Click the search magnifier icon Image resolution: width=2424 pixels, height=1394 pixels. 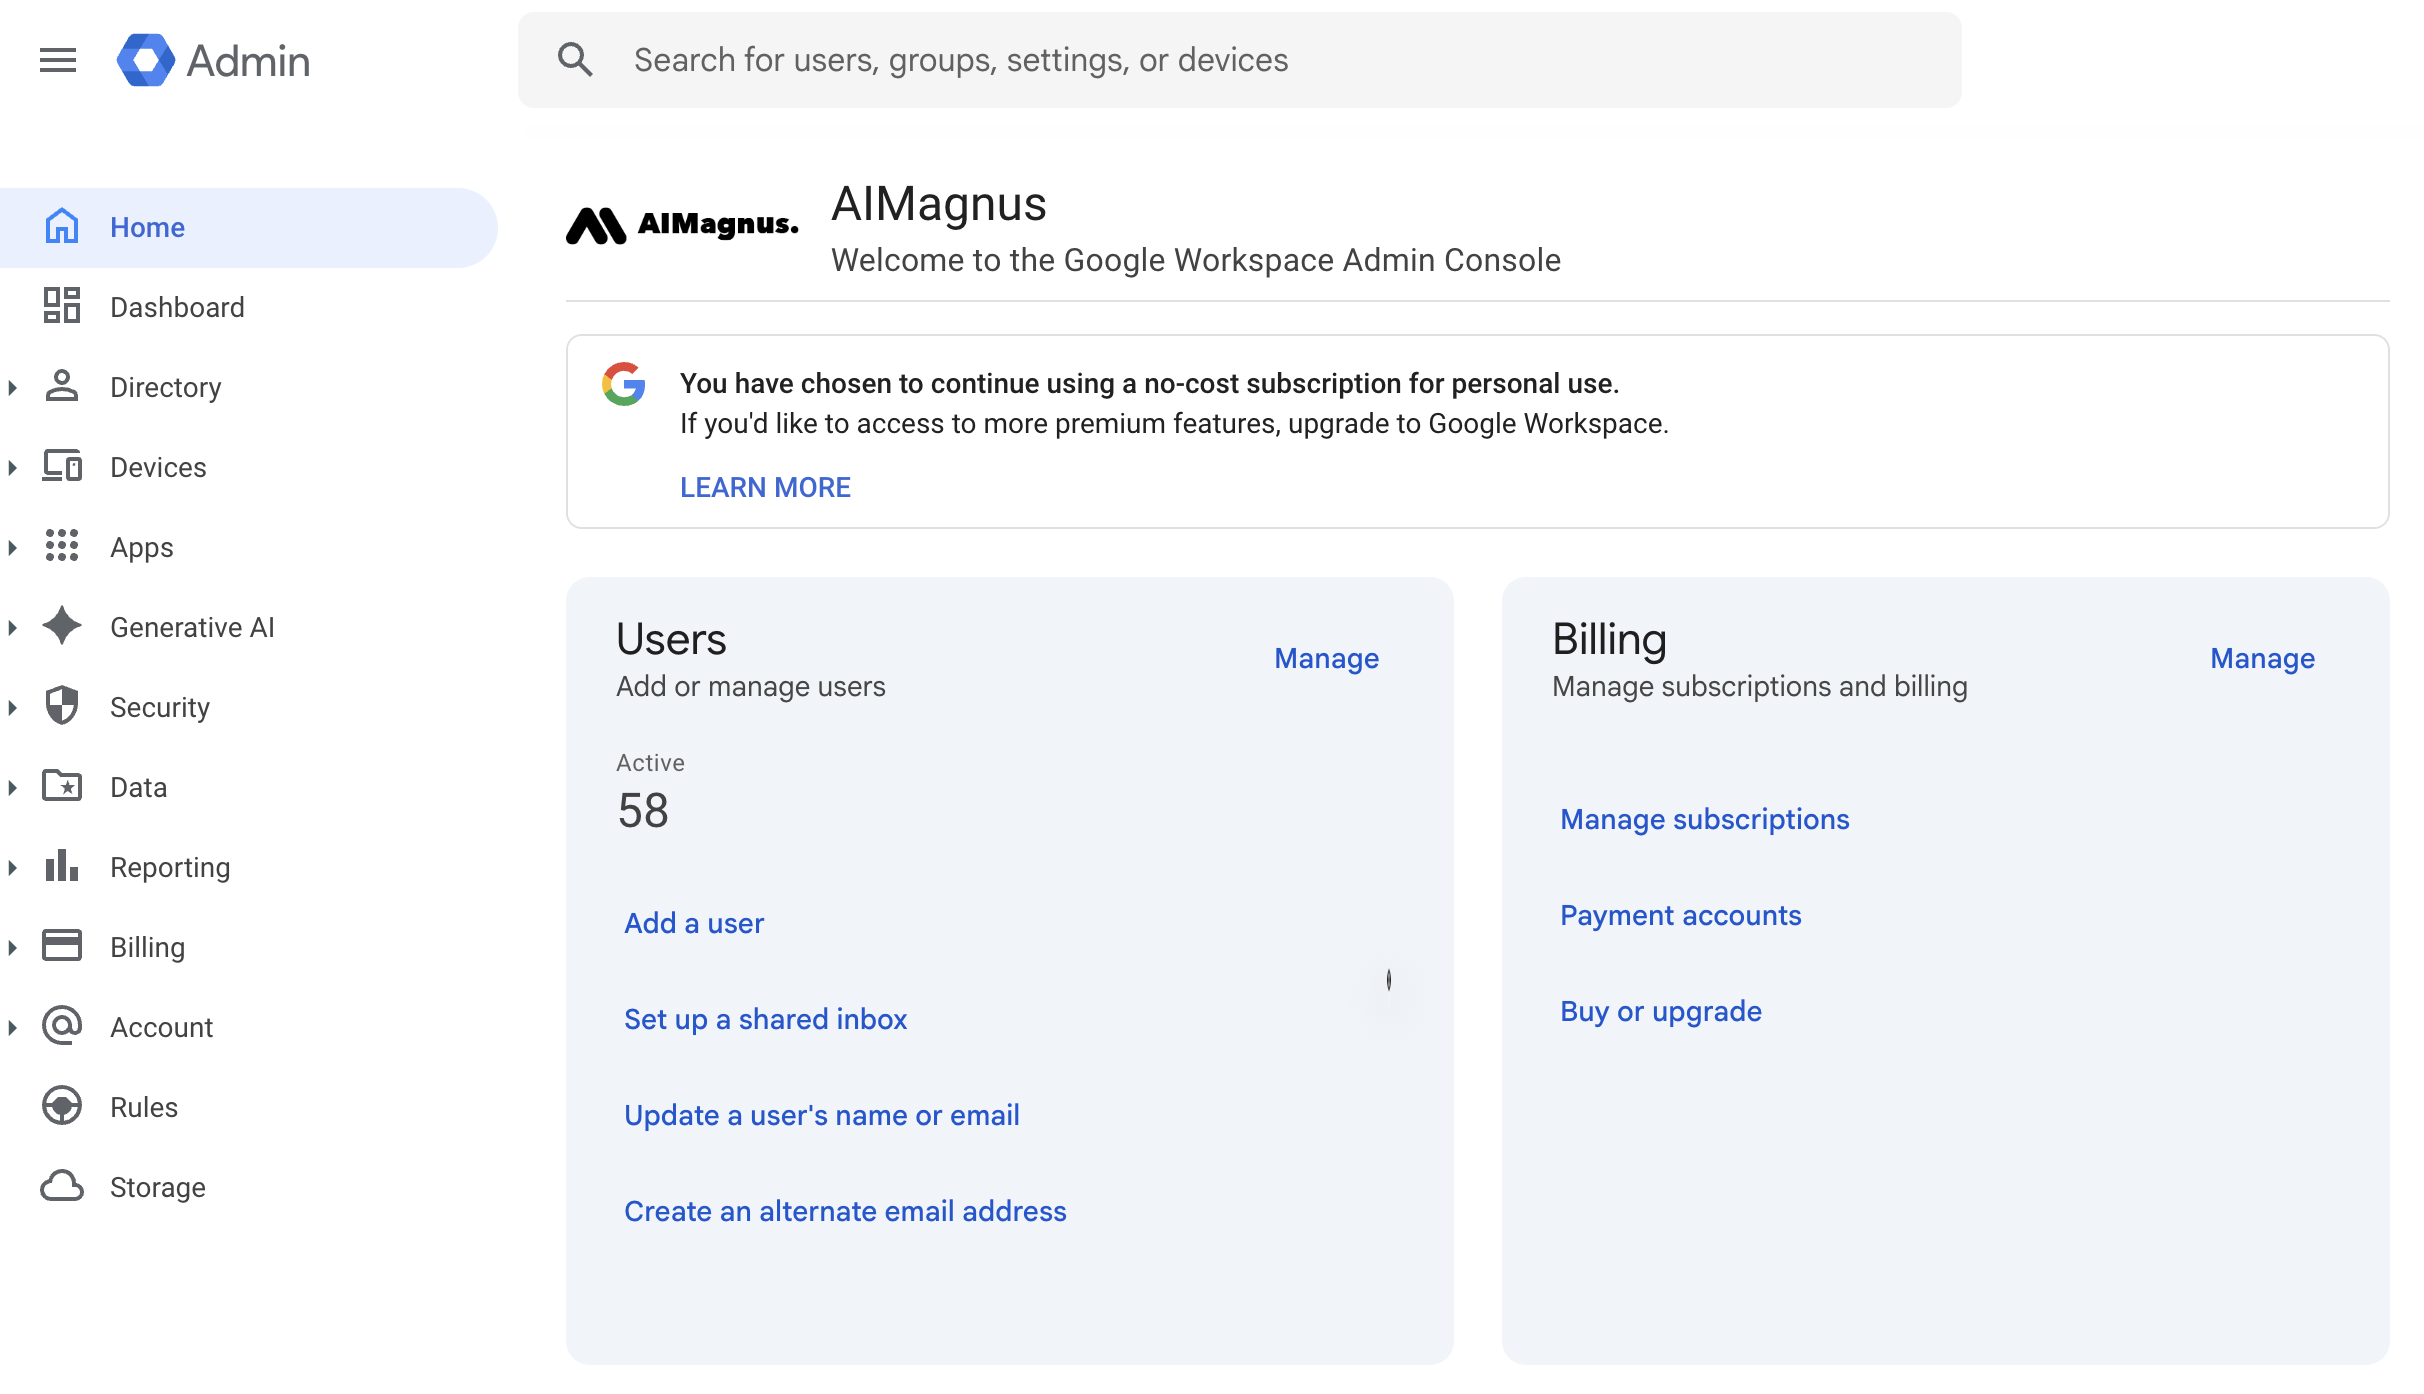coord(575,60)
